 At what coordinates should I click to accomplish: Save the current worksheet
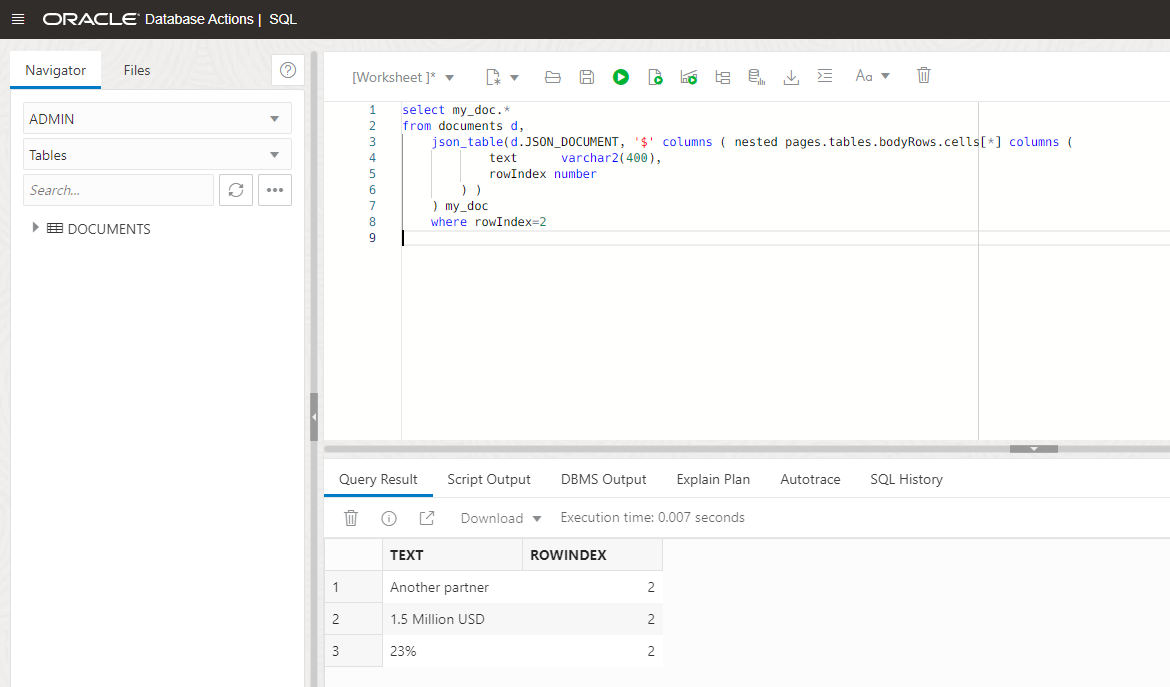coord(587,76)
